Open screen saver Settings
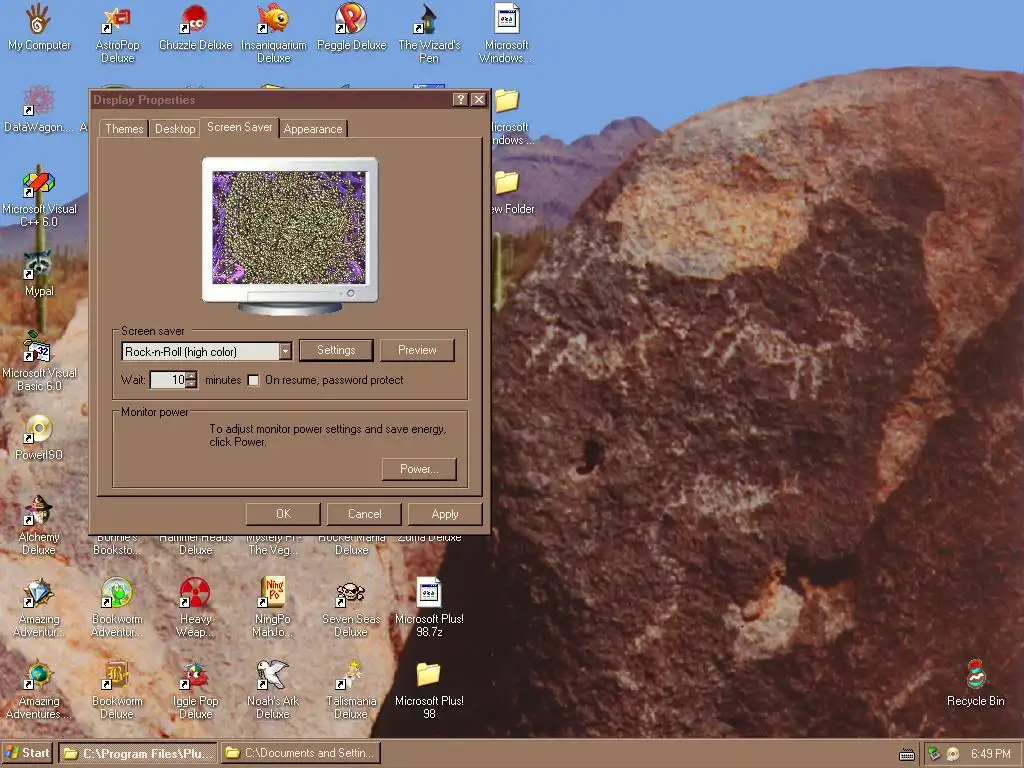The width and height of the screenshot is (1024, 768). (x=336, y=350)
